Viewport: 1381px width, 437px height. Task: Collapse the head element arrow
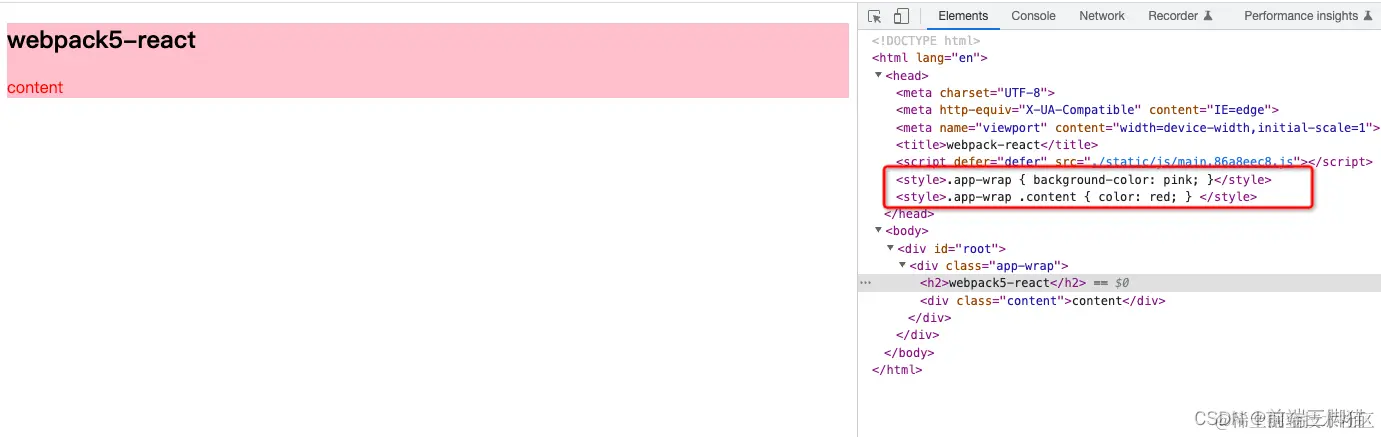[878, 75]
